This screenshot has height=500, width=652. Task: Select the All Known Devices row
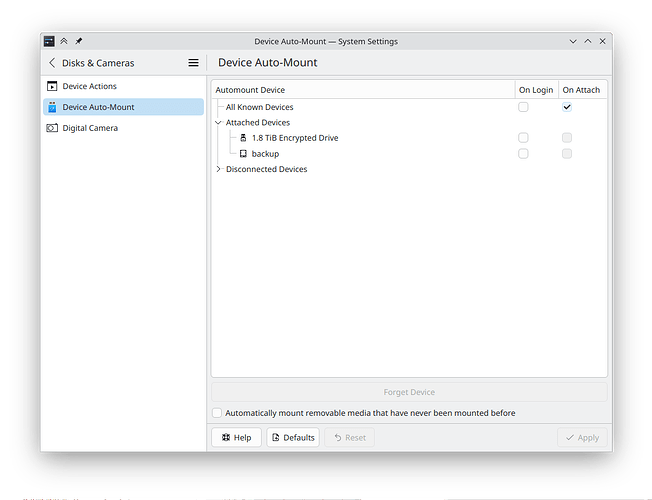(409, 107)
